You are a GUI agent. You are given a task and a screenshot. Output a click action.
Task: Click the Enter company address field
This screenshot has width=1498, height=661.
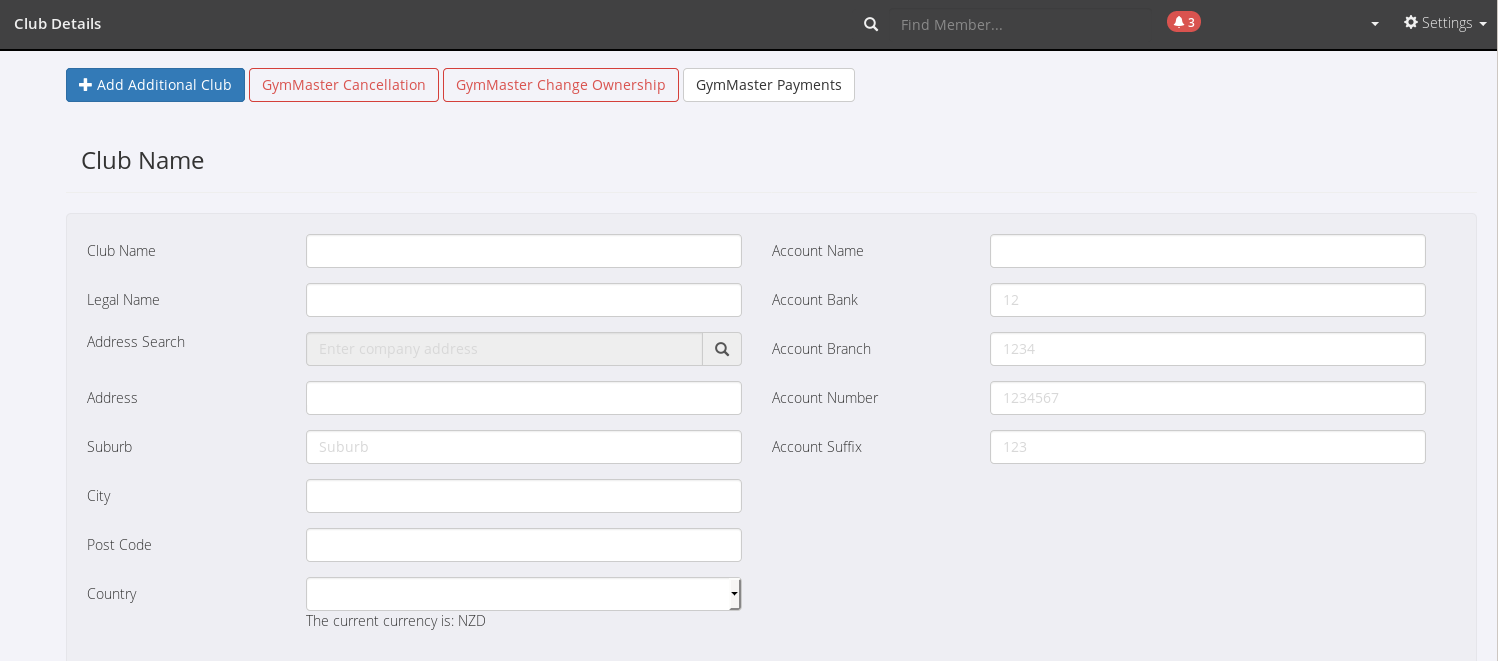[504, 349]
